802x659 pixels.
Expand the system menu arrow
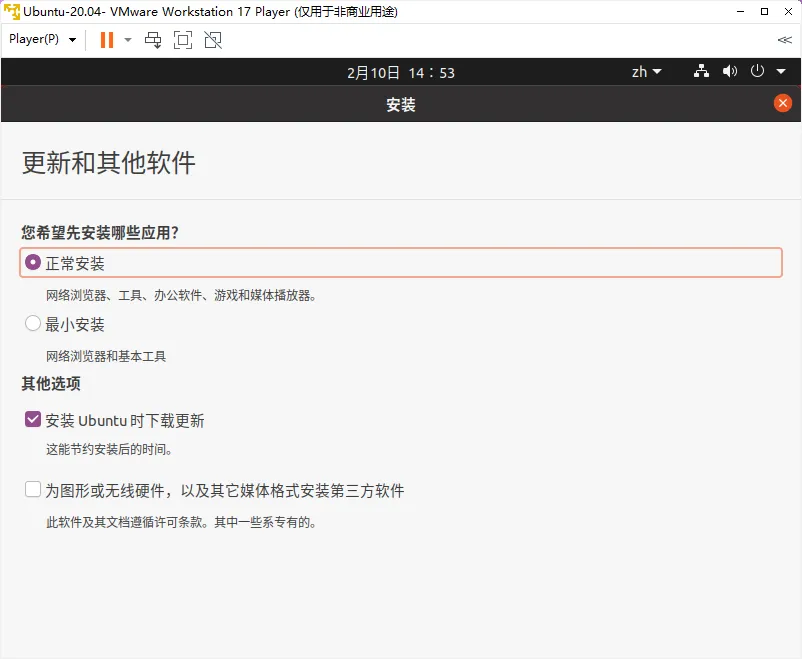781,72
